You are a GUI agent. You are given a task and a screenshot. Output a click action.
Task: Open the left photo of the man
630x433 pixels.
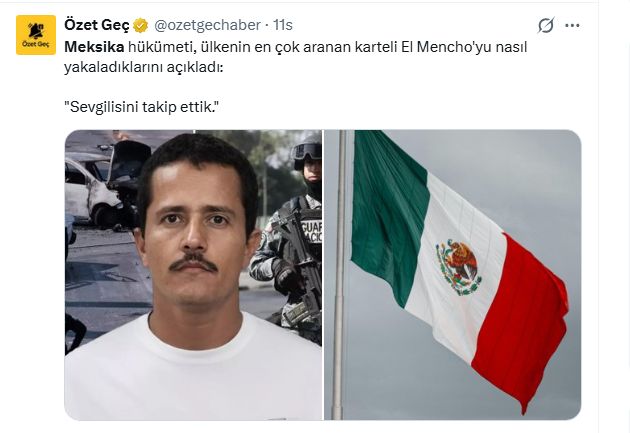193,275
